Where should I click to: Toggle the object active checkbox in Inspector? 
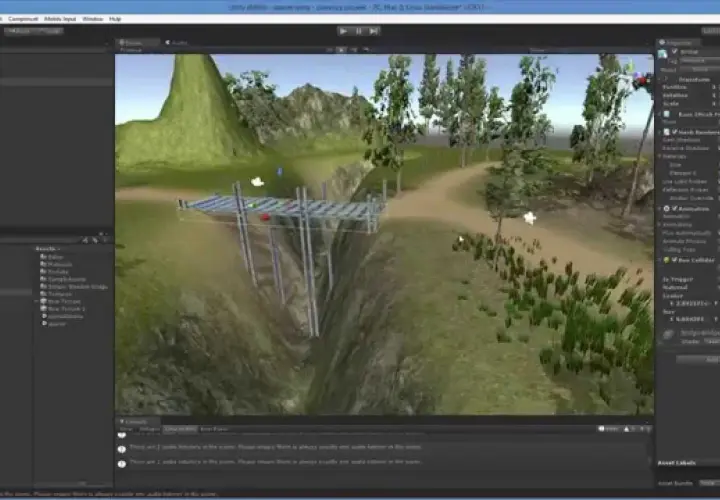tap(675, 52)
